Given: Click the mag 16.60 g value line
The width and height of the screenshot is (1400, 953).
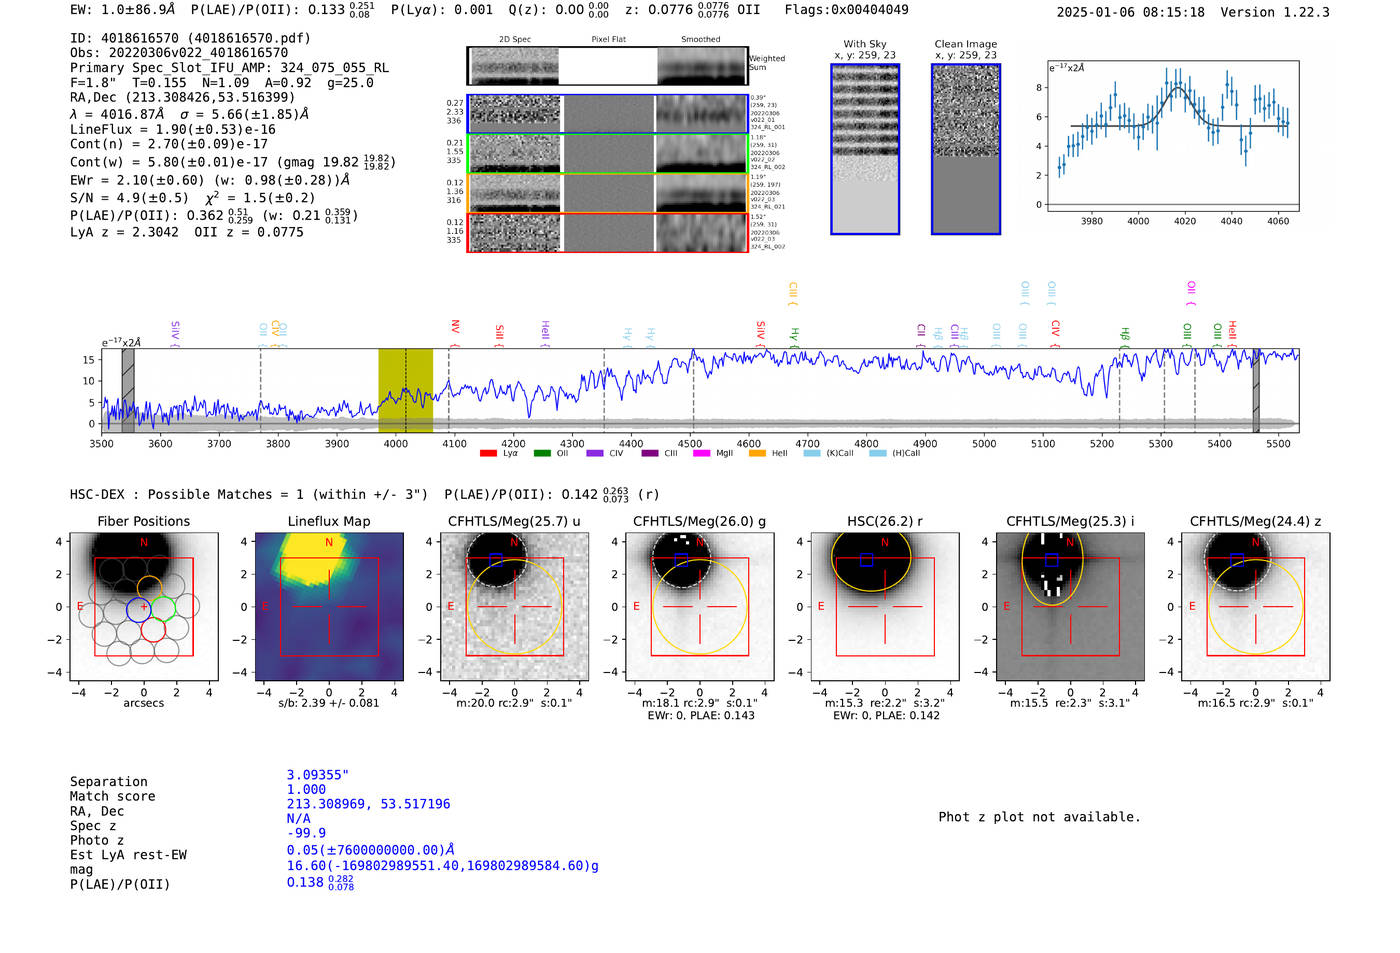Looking at the screenshot, I should [443, 866].
